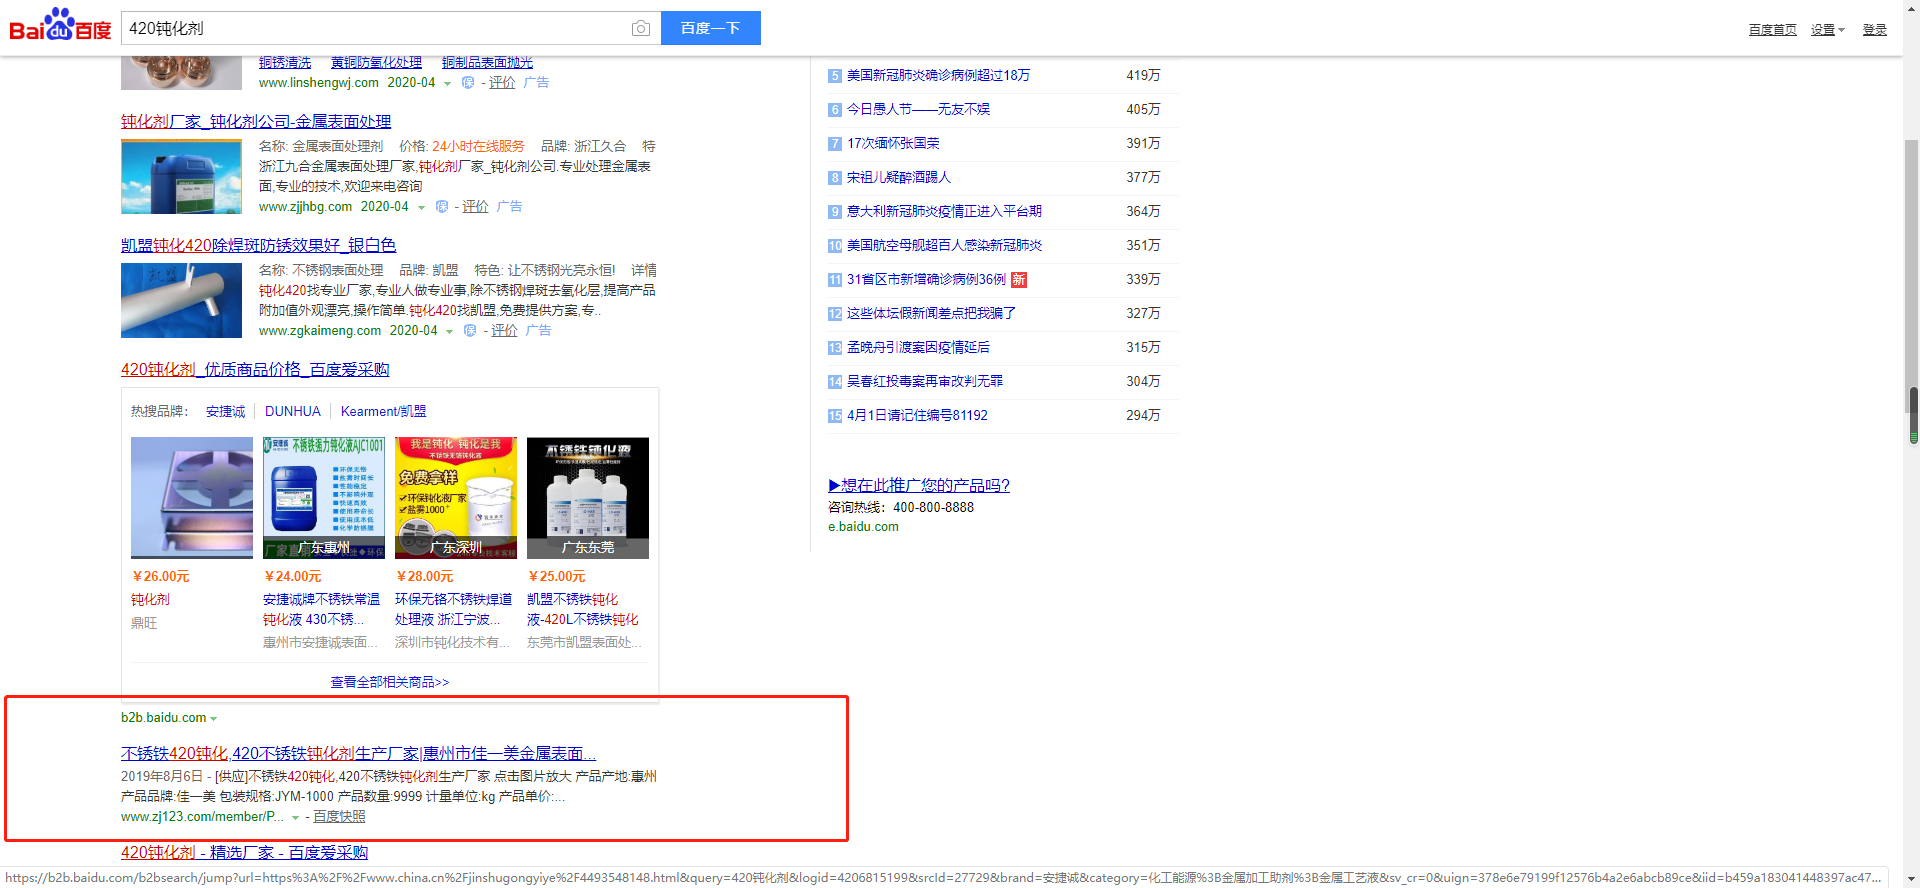Open hot topic 宋祖儿疑醉酒踢人

point(899,177)
